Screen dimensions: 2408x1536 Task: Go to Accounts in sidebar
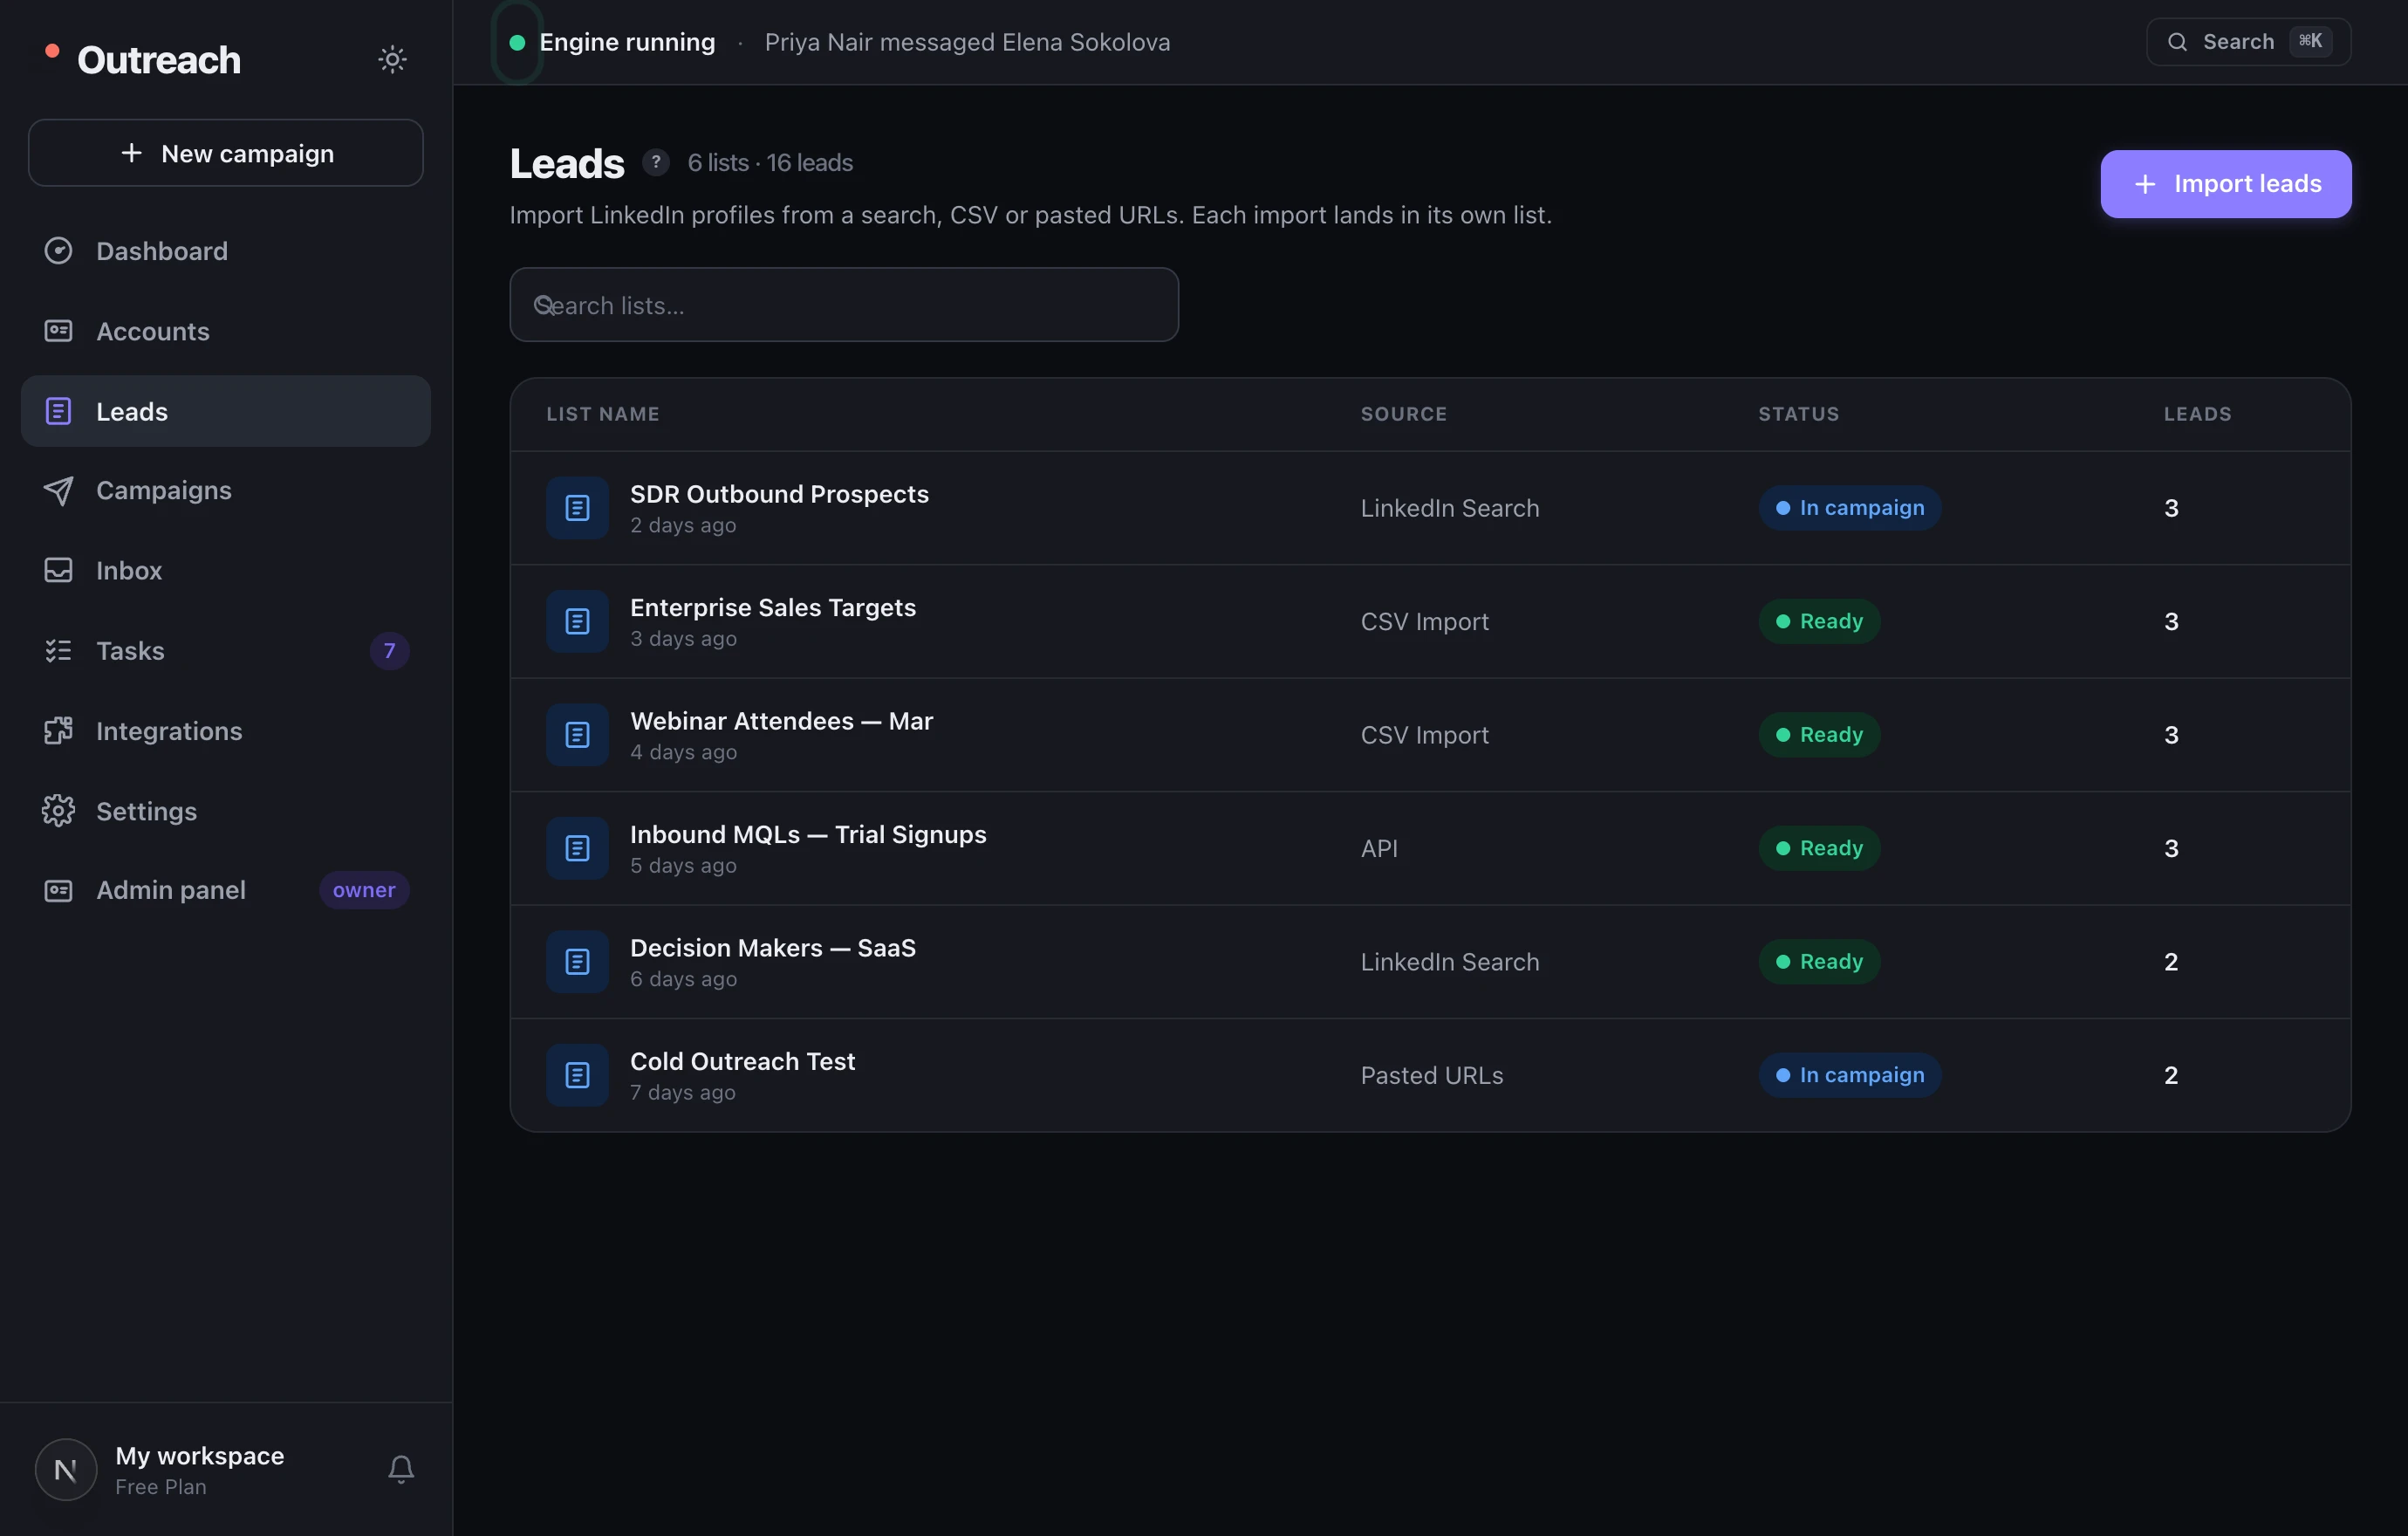(226, 331)
